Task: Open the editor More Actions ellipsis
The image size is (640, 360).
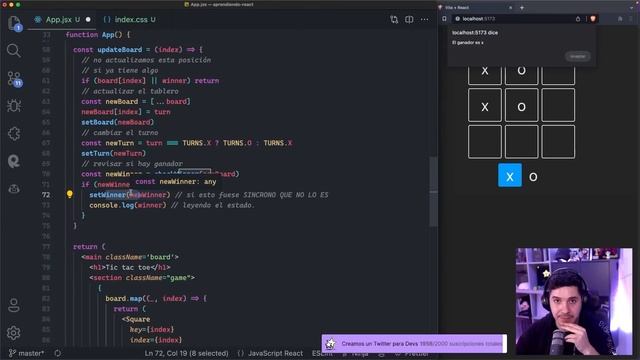Action: (x=424, y=19)
